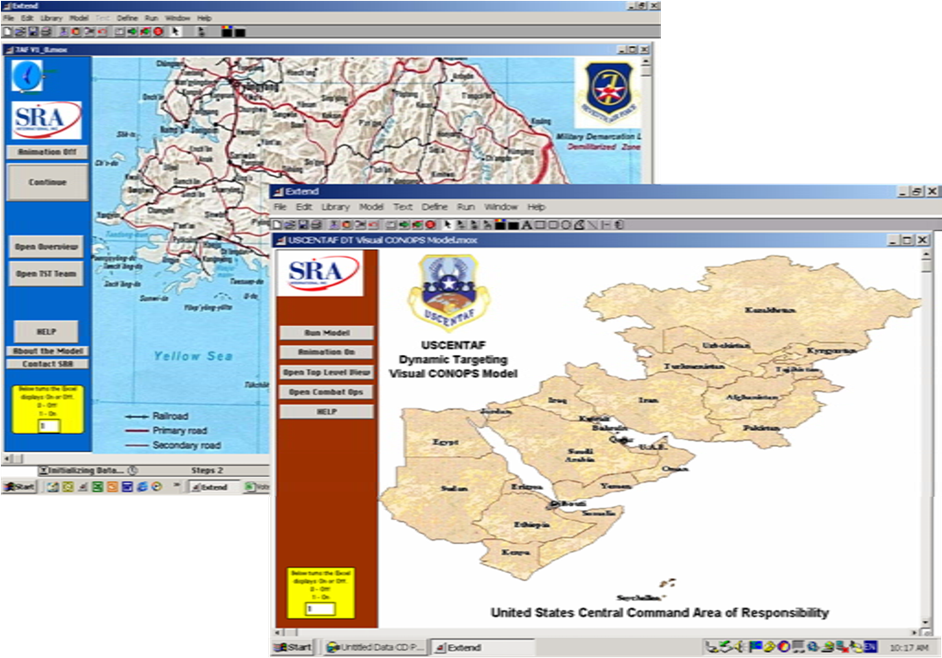Click Undo red arrow icon in front toolbar
The image size is (942, 658).
pyautogui.click(x=373, y=225)
